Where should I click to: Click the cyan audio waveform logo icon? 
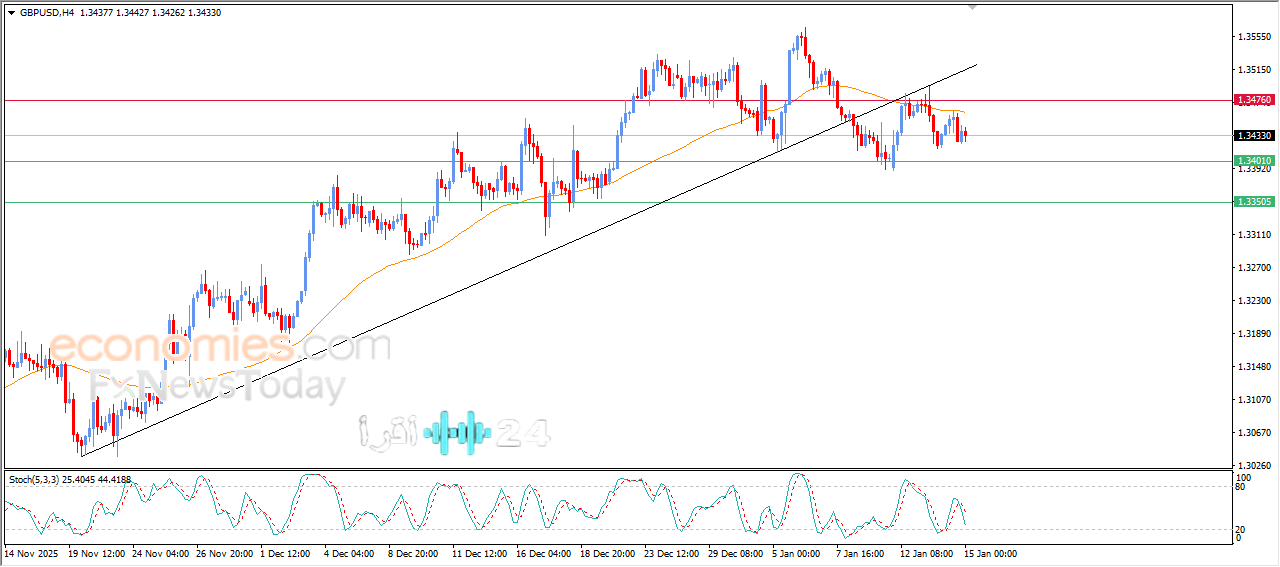(x=458, y=432)
